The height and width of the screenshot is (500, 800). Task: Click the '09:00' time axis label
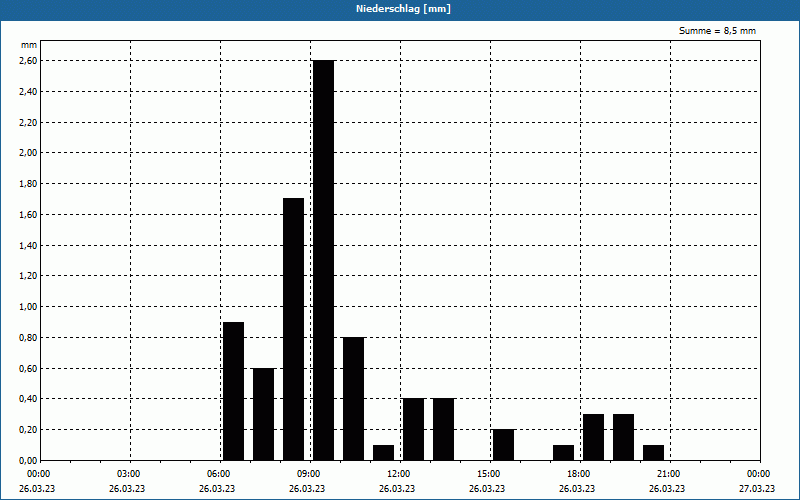click(x=310, y=474)
